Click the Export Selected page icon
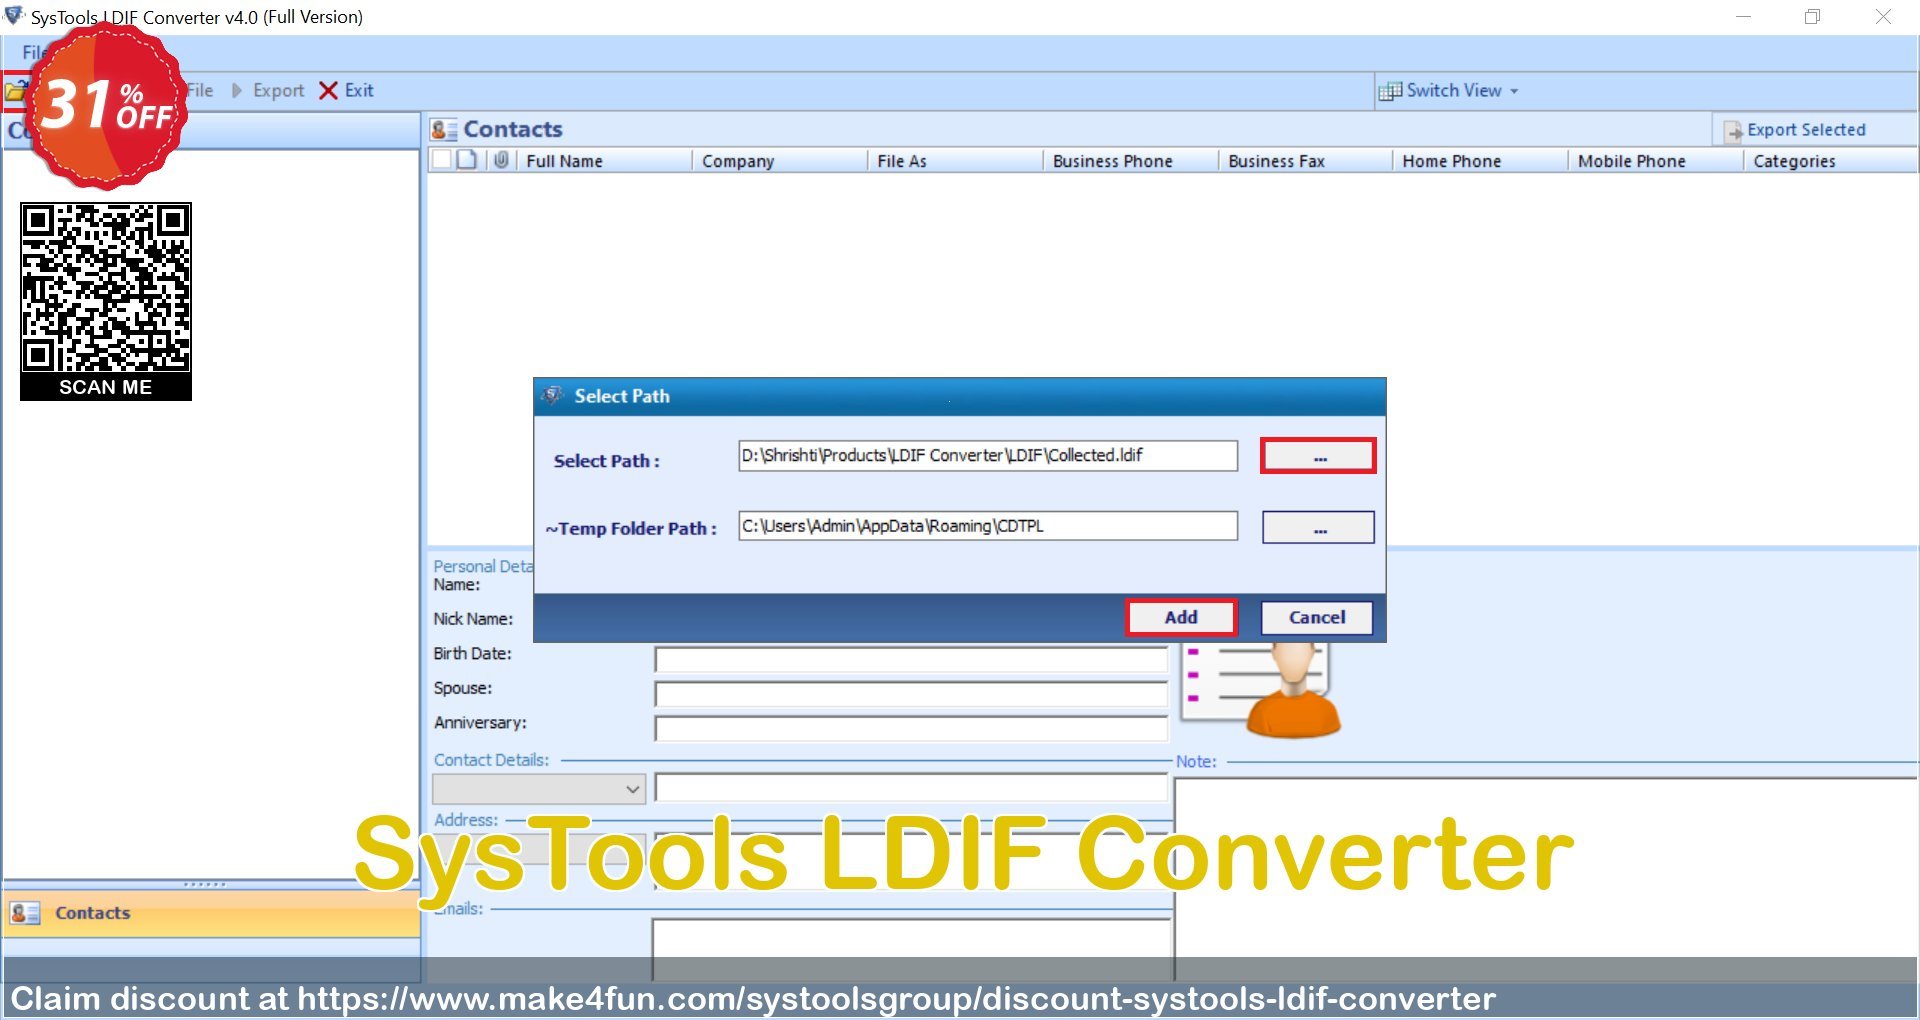The width and height of the screenshot is (1920, 1020). click(1733, 131)
